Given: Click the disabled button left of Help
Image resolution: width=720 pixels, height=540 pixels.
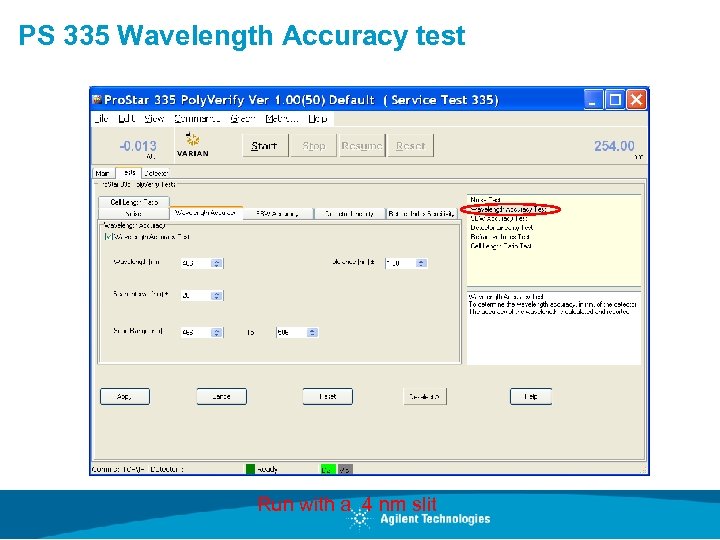Looking at the screenshot, I should [x=425, y=396].
